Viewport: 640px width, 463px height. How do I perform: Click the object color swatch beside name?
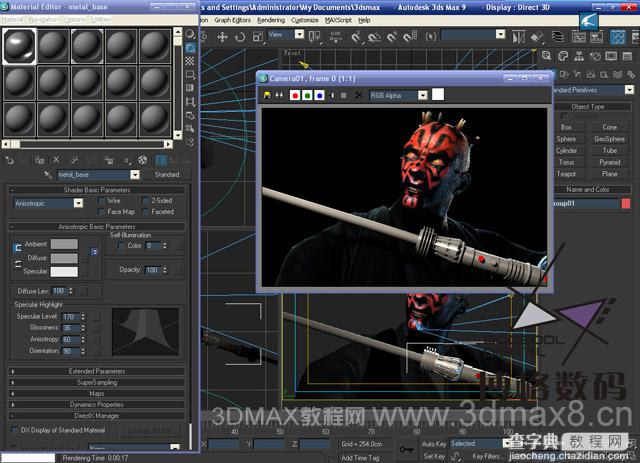[626, 203]
